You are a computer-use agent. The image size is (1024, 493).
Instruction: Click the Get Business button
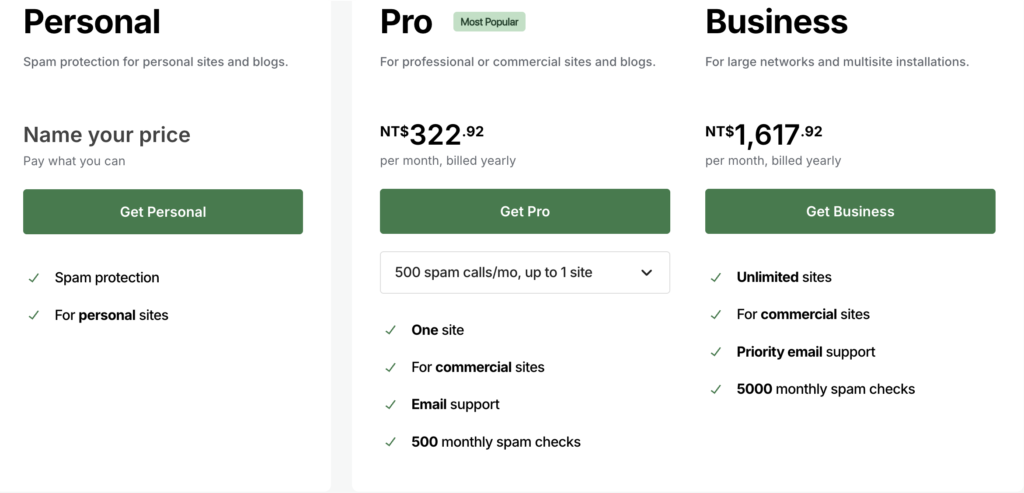coord(850,212)
